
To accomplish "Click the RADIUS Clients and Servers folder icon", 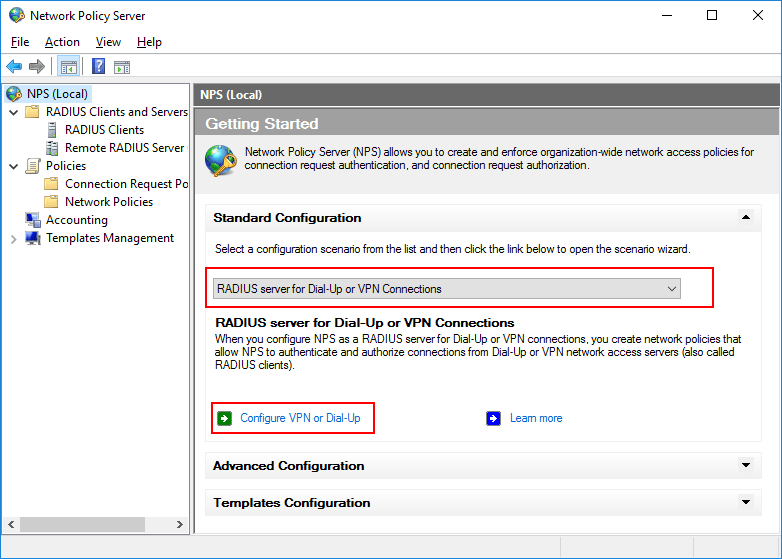I will click(x=32, y=112).
